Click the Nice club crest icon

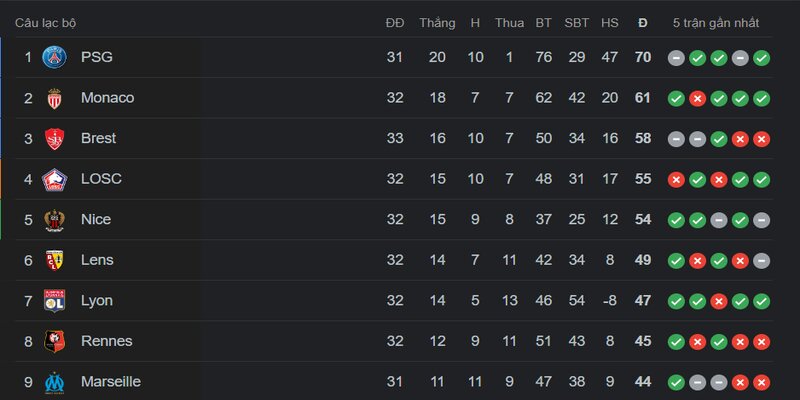[54, 219]
